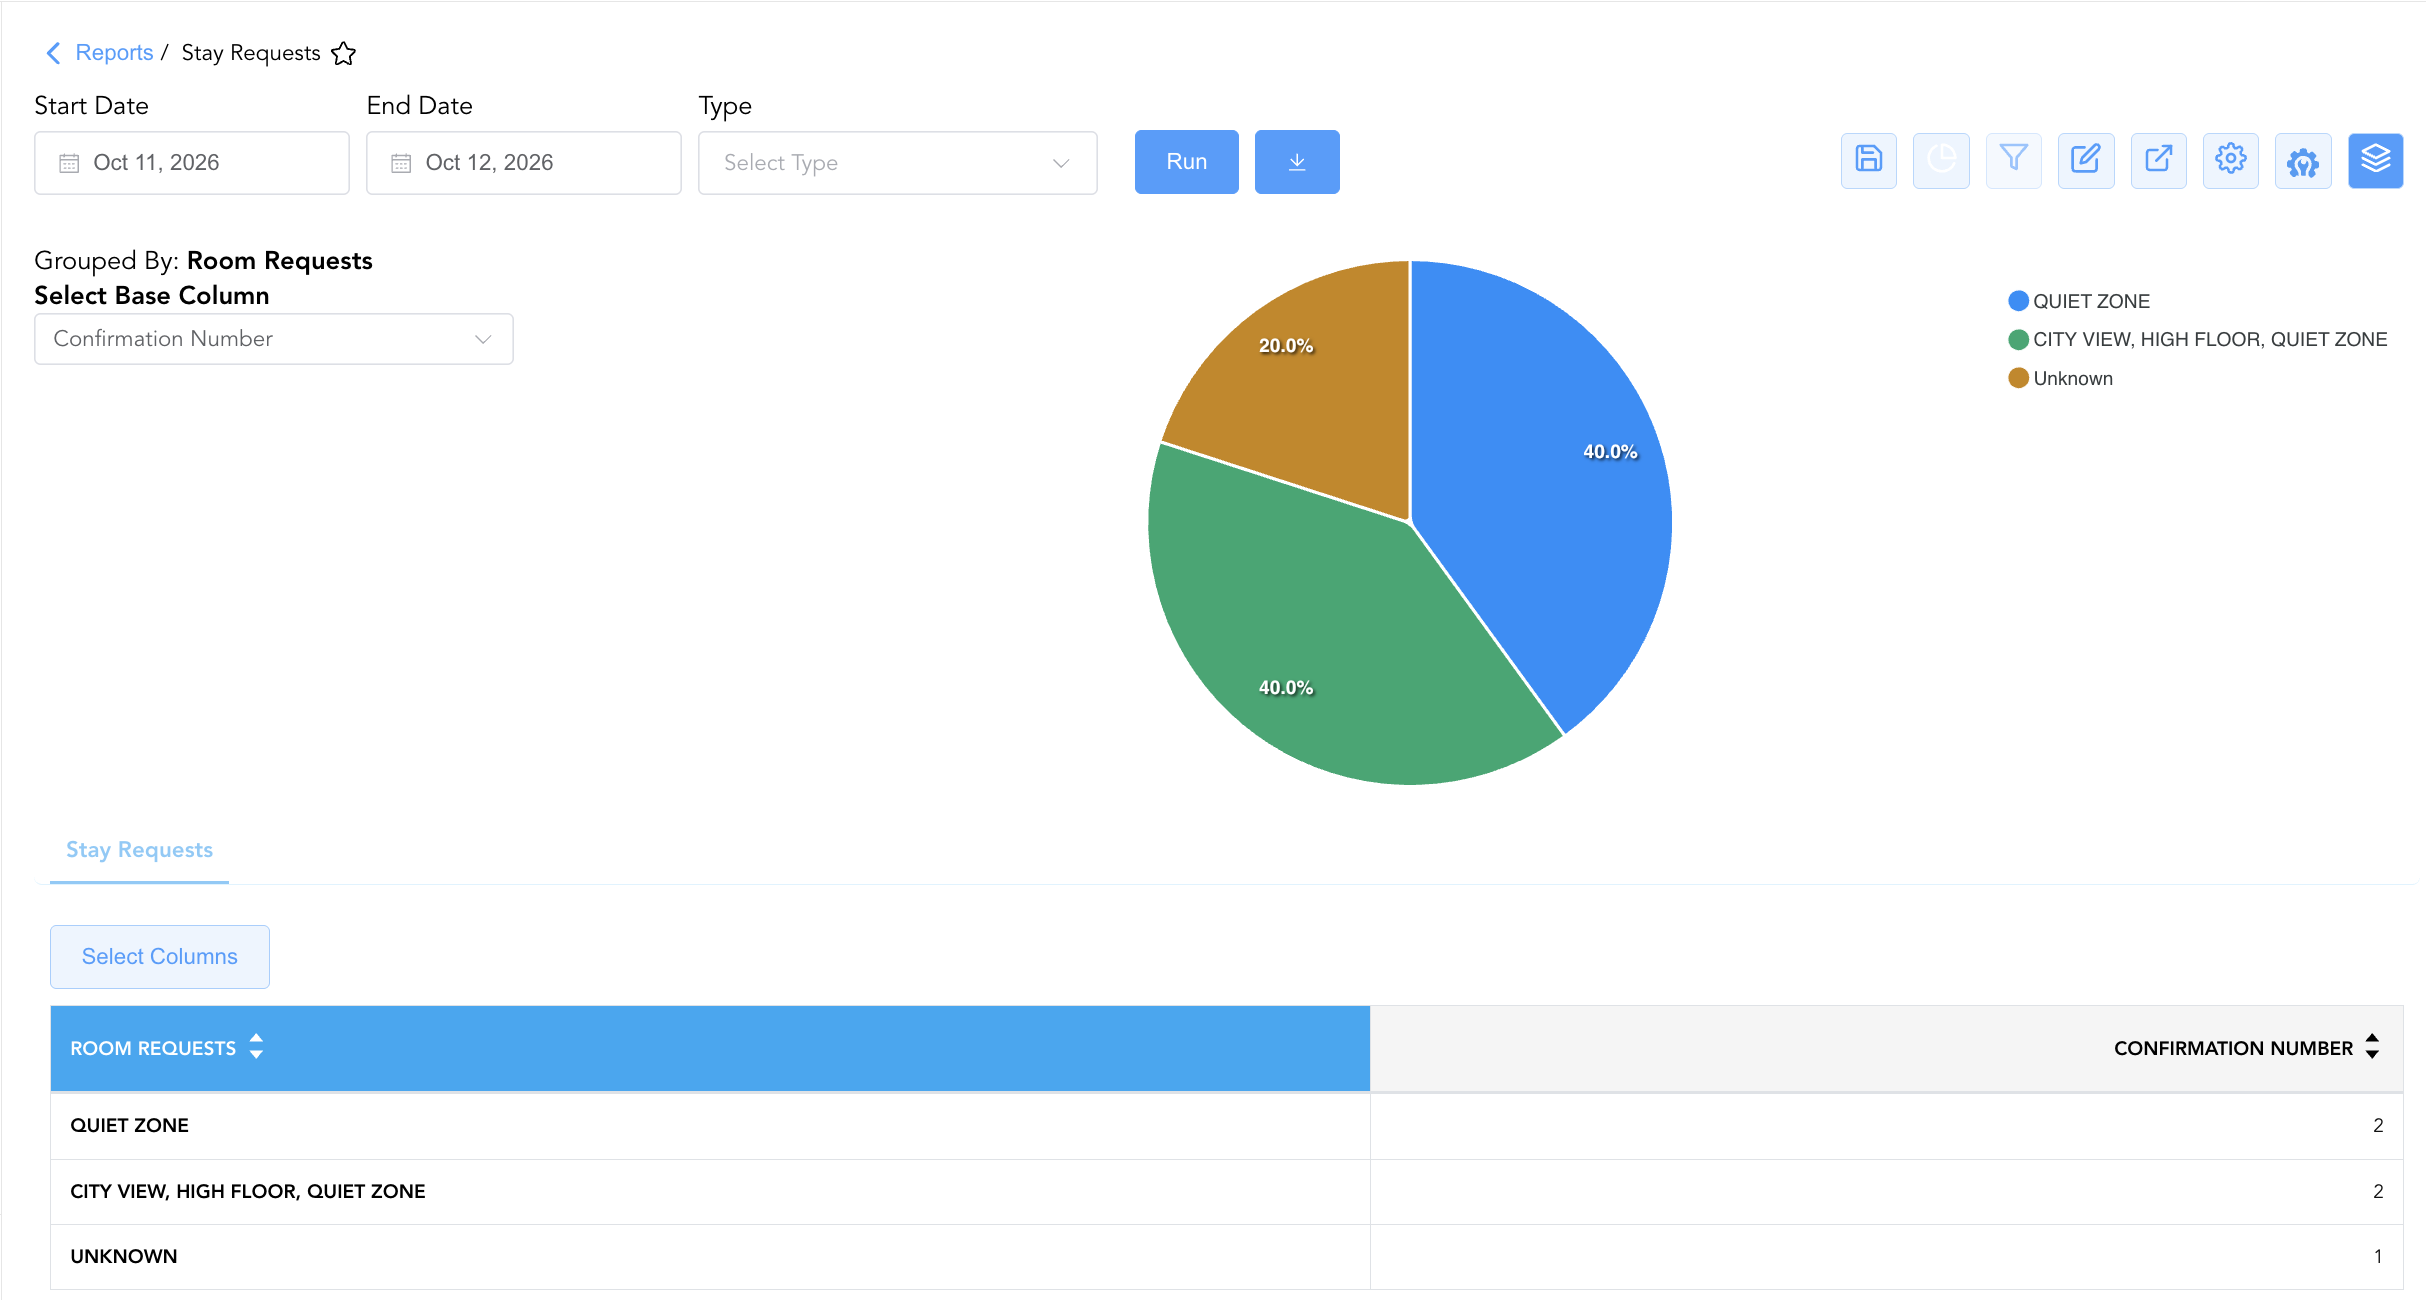Expand the Confirmation Number base column dropdown
This screenshot has height=1300, width=2426.
pos(274,339)
